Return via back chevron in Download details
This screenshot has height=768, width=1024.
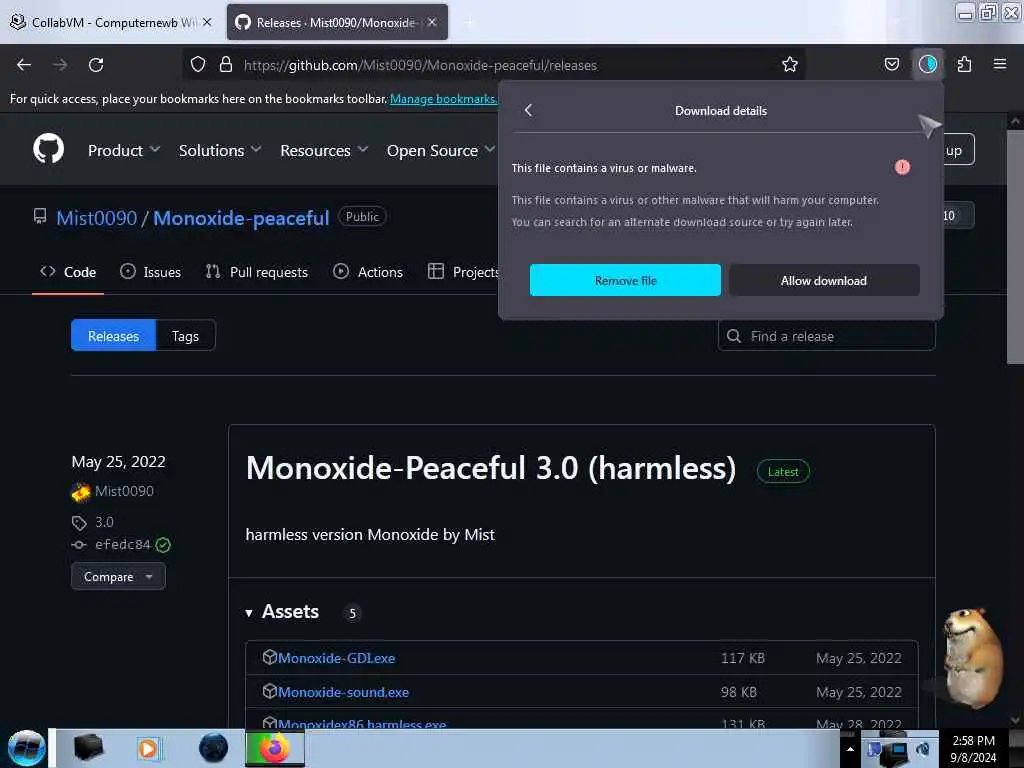(528, 110)
